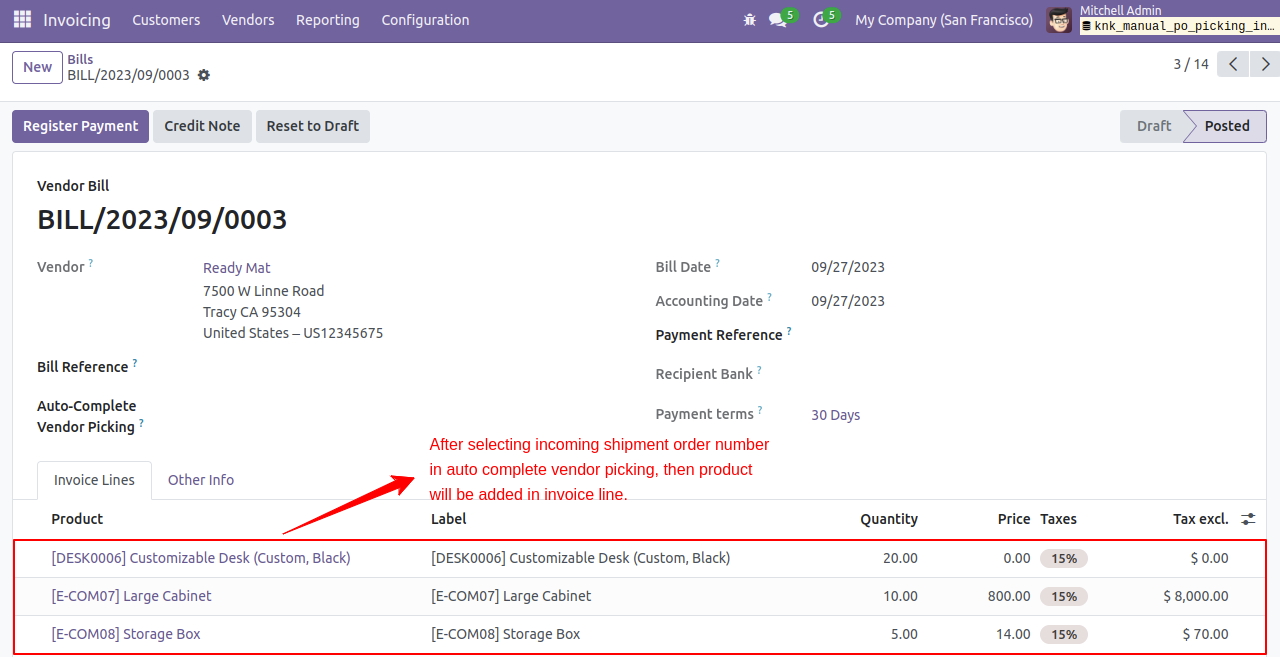Screen dimensions: 1280x657
Task: Click Register Payment button
Action: [81, 126]
